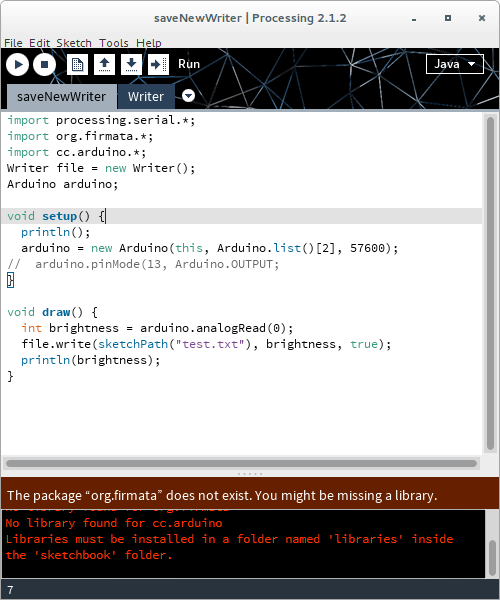Open the Edit menu
Viewport: 500px width, 600px height.
point(40,43)
